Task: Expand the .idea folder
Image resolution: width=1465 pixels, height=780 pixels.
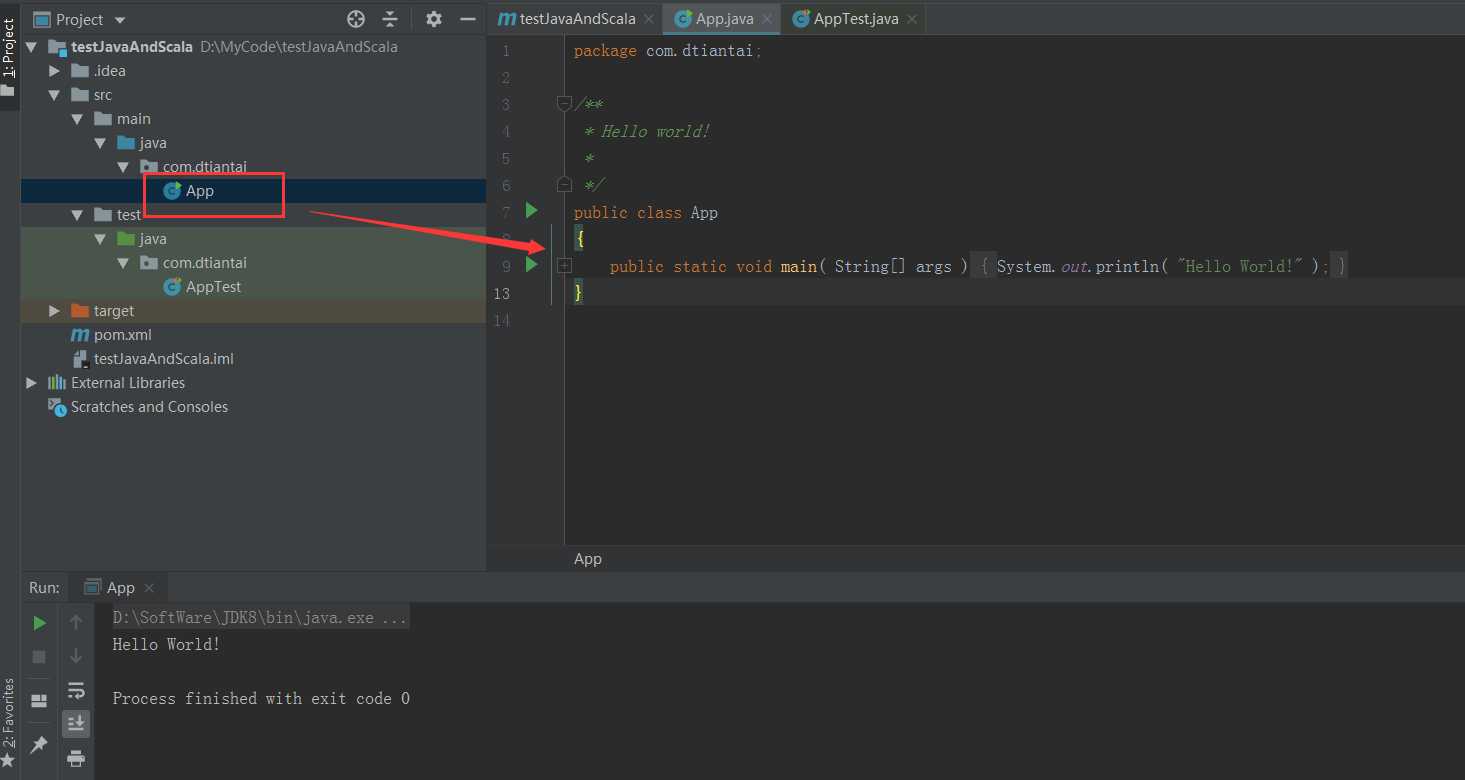Action: (55, 71)
